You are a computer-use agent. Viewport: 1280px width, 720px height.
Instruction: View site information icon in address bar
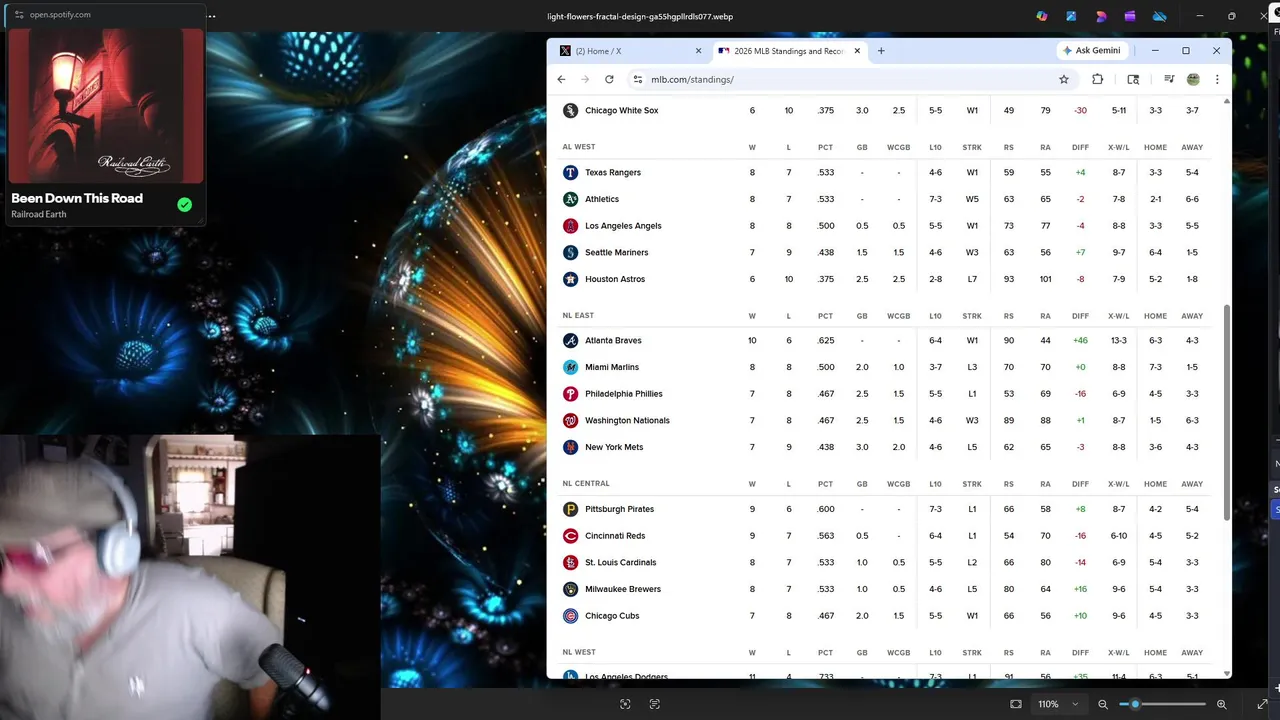click(x=638, y=79)
